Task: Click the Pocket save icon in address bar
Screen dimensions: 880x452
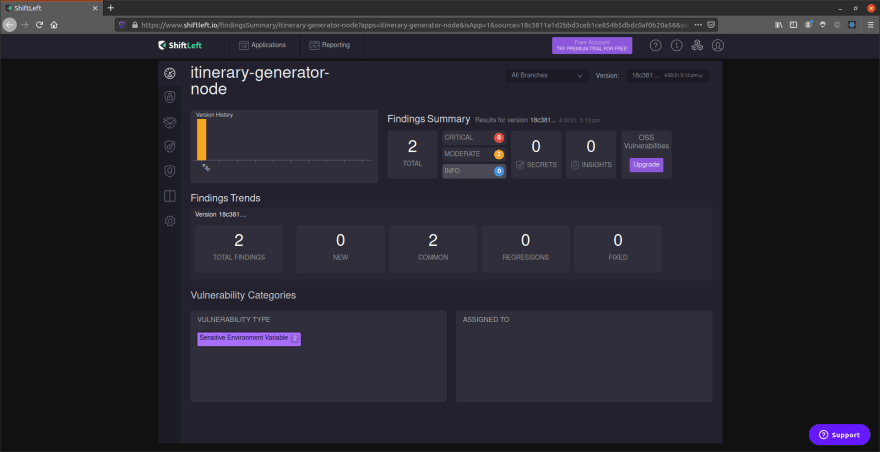Action: pos(711,25)
